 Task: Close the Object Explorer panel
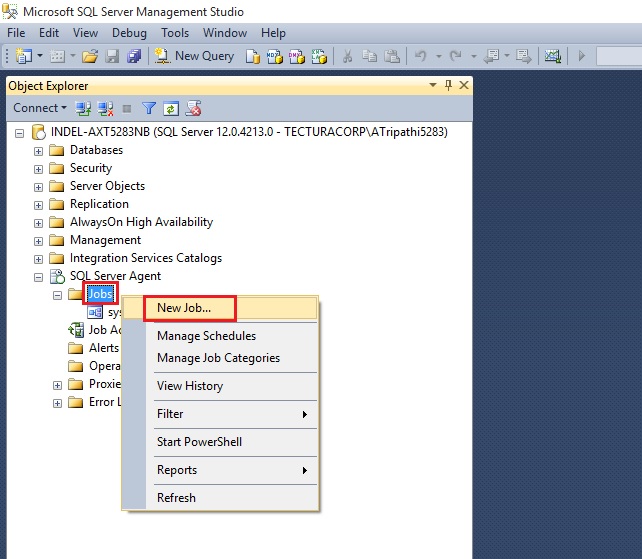tap(463, 86)
